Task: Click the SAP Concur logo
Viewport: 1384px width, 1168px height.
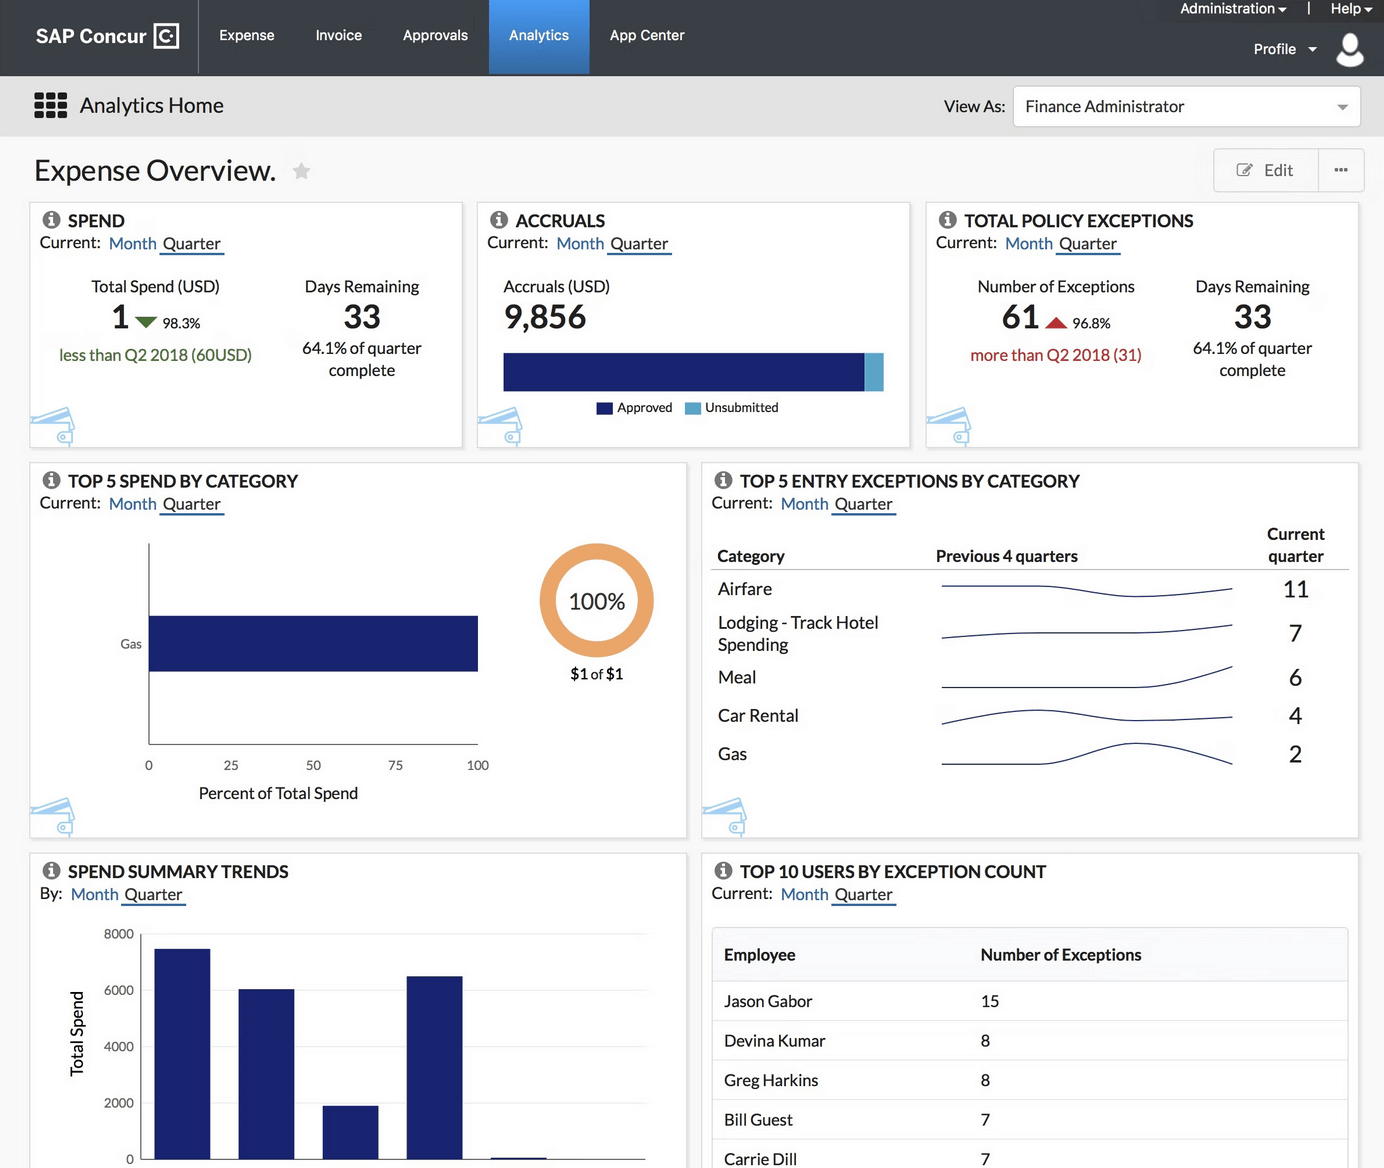Action: click(x=107, y=36)
